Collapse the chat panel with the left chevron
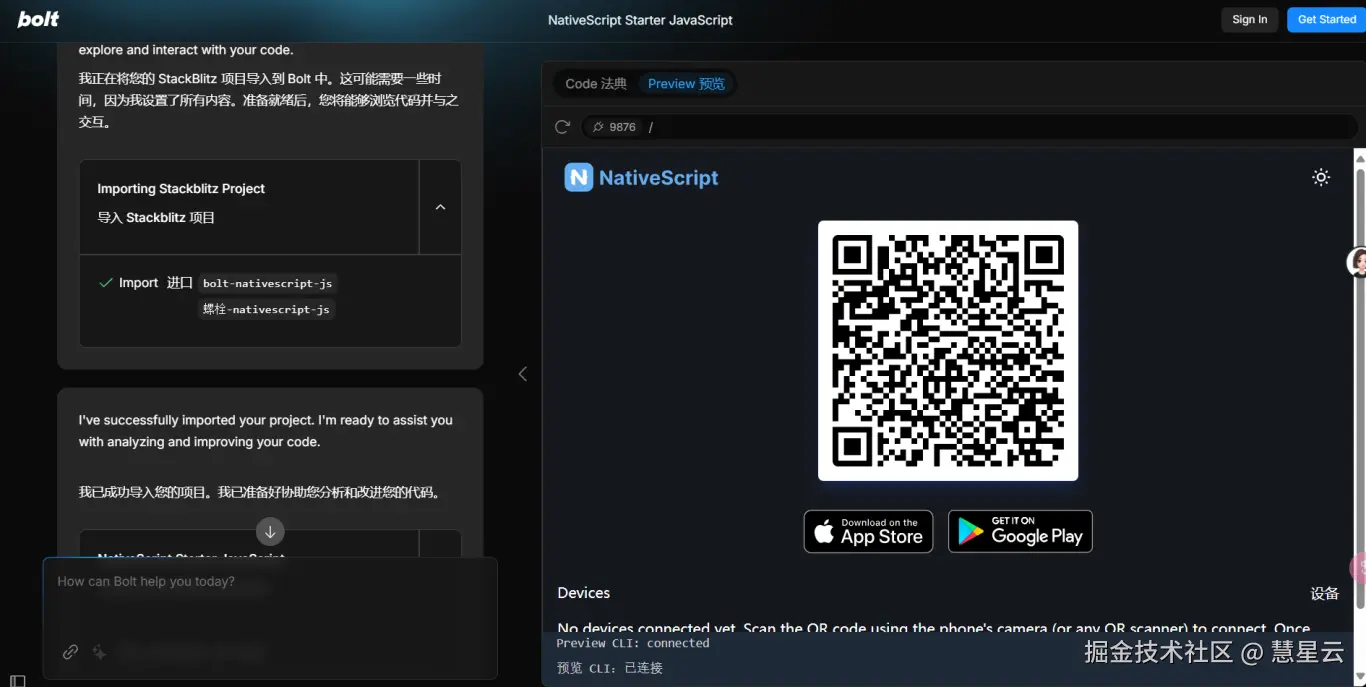1366x687 pixels. click(522, 374)
